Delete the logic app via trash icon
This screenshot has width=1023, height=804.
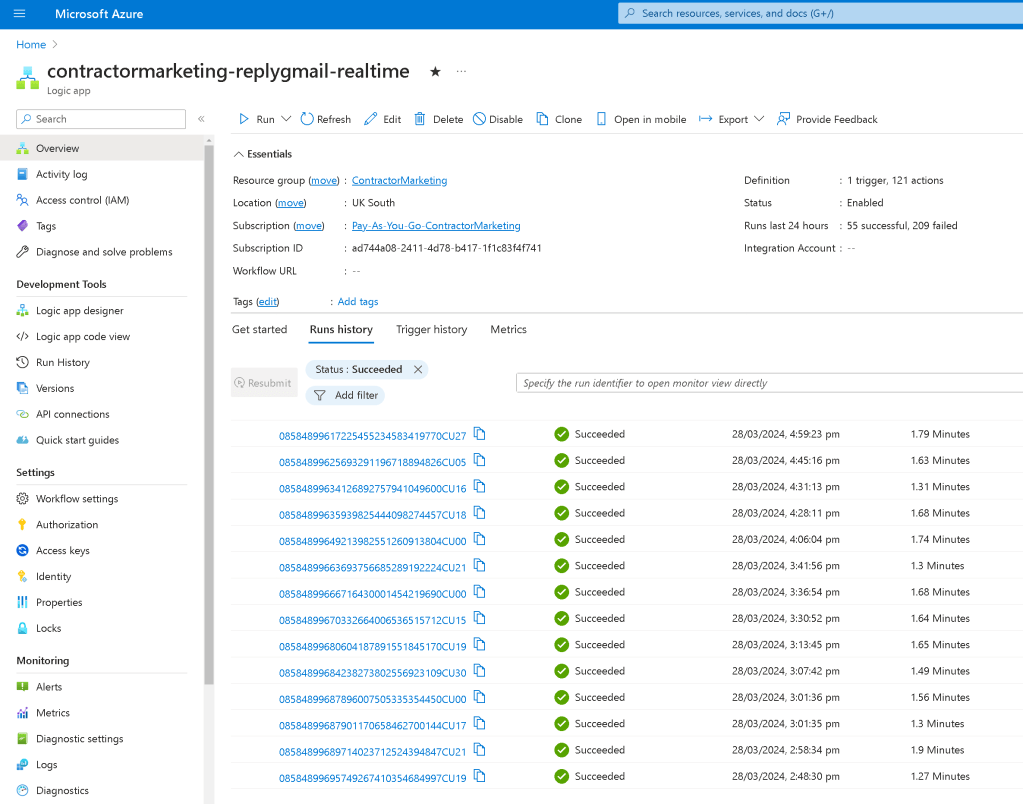click(439, 119)
